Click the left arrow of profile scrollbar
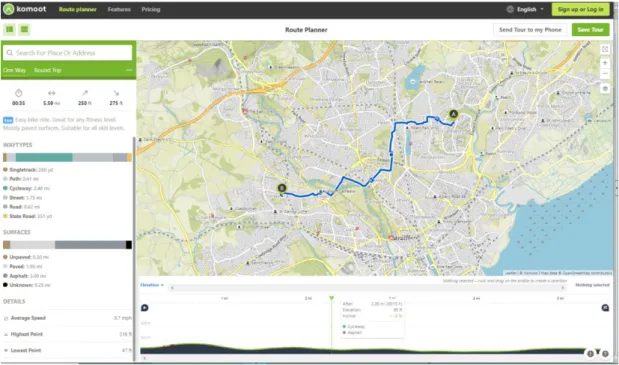The height and width of the screenshot is (365, 619). coord(172,288)
